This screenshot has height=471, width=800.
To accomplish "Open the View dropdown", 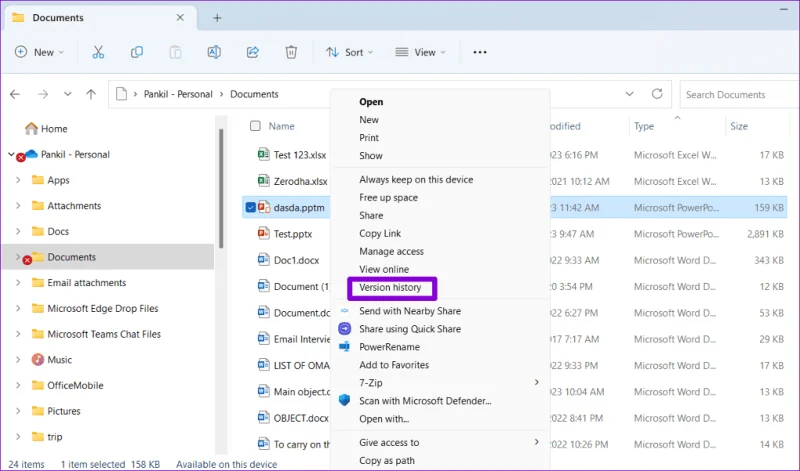I will coord(420,52).
